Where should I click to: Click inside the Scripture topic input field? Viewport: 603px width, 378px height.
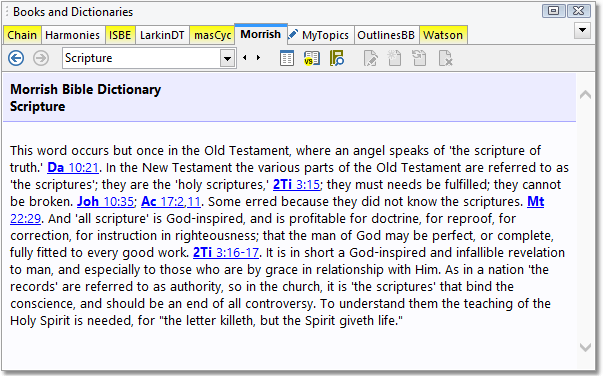pyautogui.click(x=142, y=58)
